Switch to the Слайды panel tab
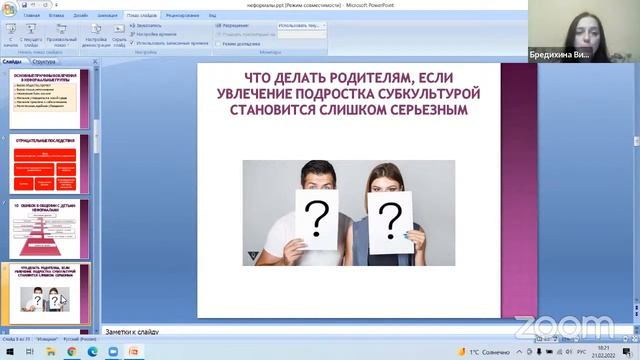The width and height of the screenshot is (640, 360). (x=12, y=62)
